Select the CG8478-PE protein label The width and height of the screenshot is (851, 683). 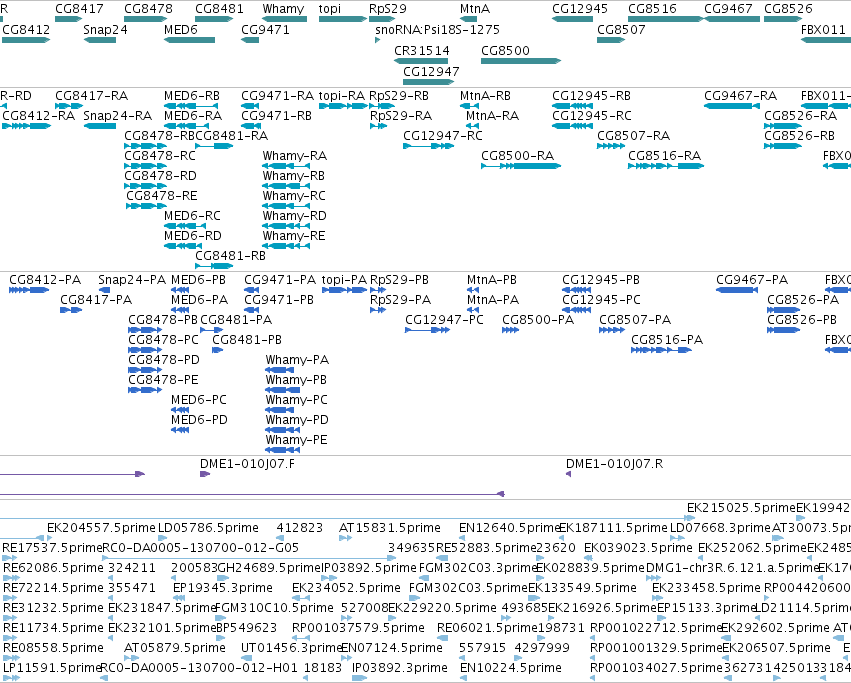coord(163,380)
